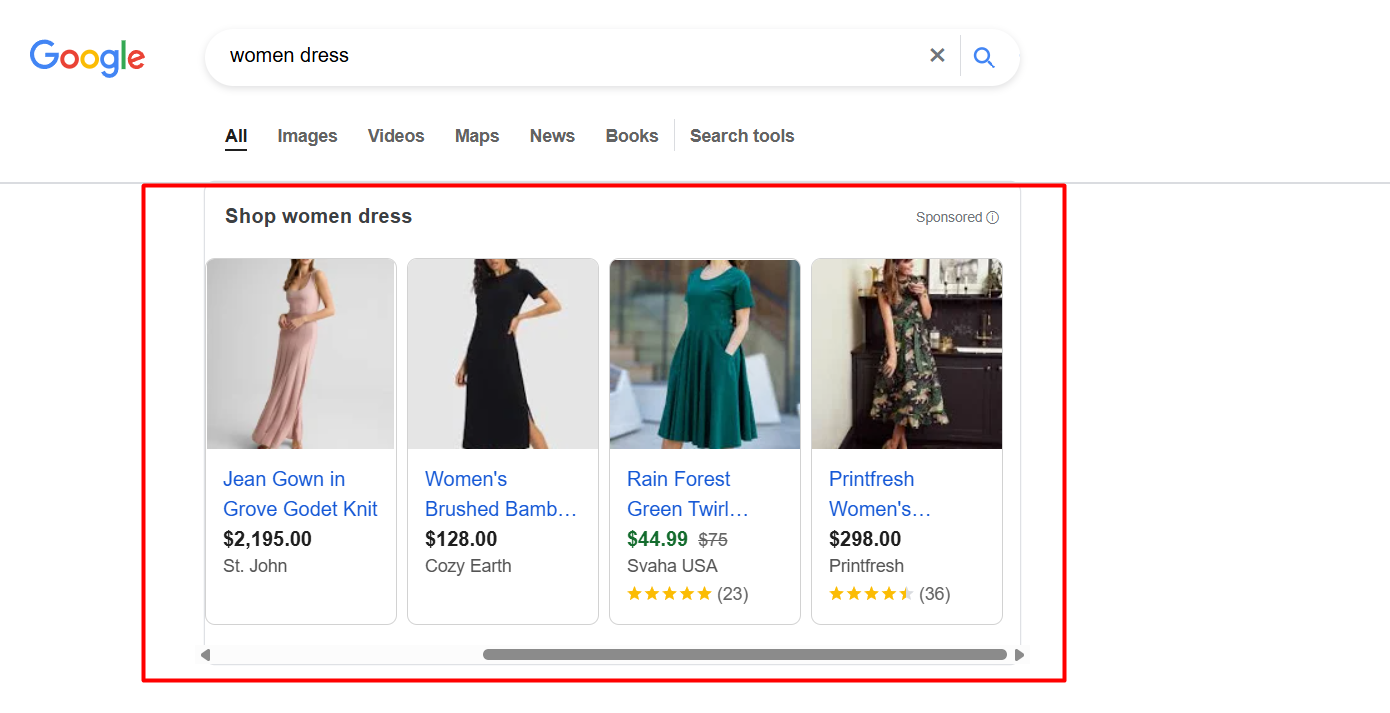This screenshot has height=713, width=1390.
Task: Click the carousel right scroll arrow
Action: (x=1019, y=655)
